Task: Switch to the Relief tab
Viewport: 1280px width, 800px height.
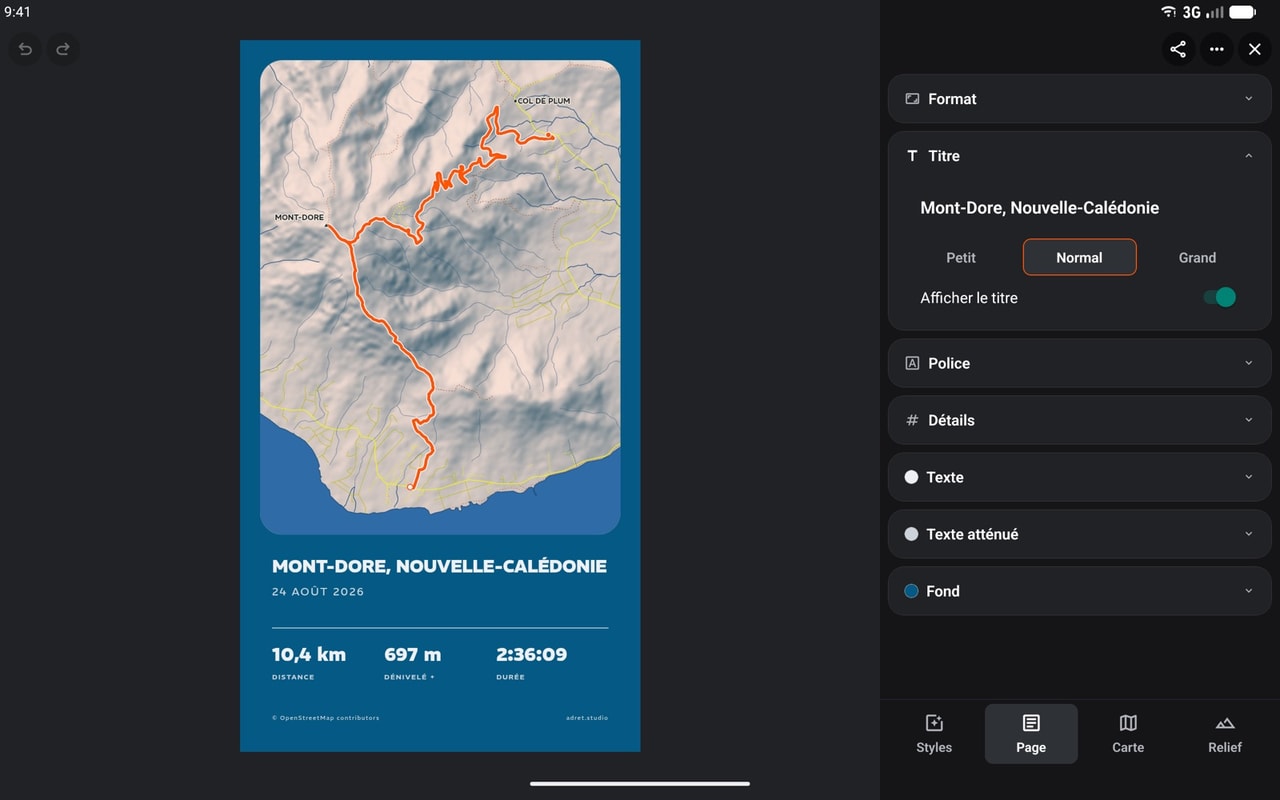Action: (1225, 734)
